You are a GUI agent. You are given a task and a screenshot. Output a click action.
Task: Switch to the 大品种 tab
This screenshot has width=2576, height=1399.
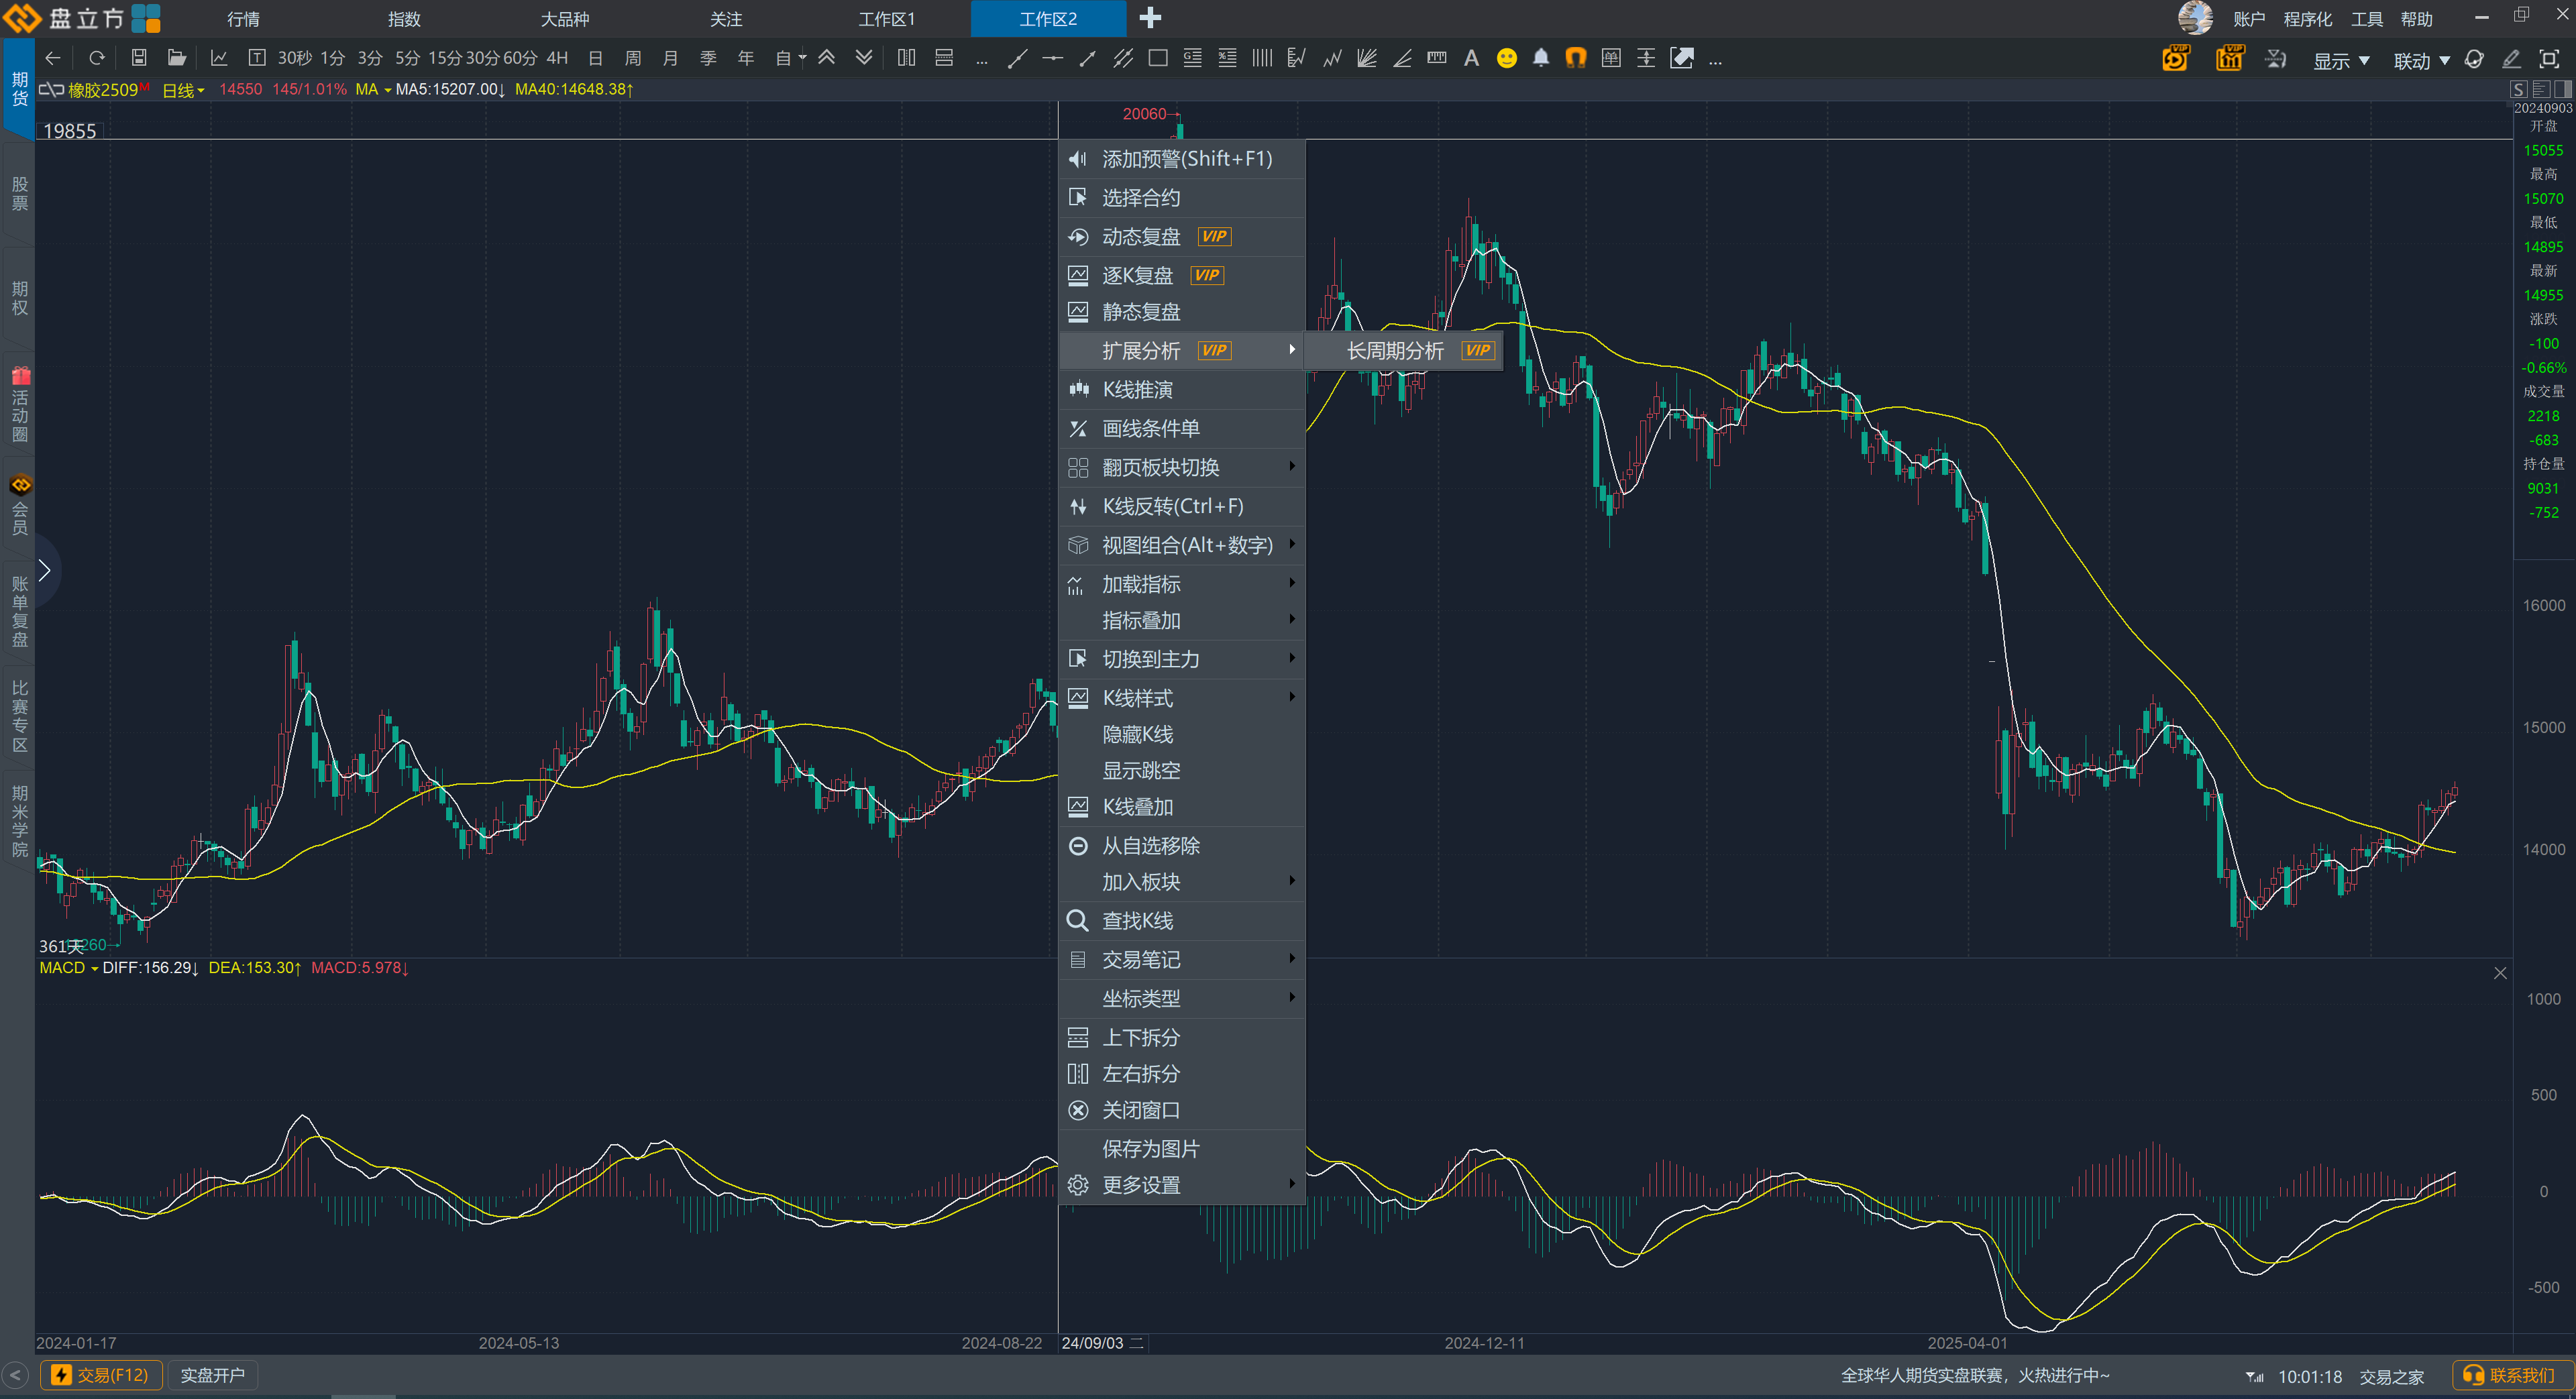(565, 19)
